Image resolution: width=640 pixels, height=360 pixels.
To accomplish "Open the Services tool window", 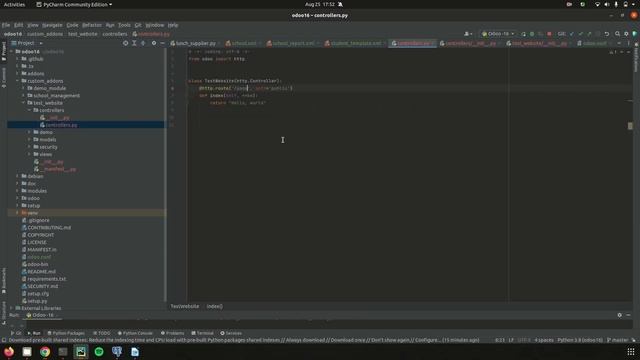I will point(231,333).
